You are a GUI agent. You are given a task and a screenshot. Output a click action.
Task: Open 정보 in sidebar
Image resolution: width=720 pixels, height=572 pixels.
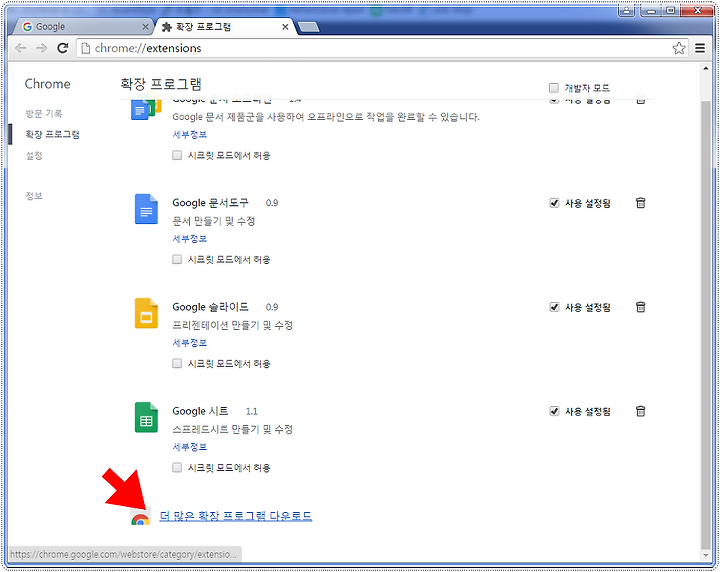[x=34, y=196]
